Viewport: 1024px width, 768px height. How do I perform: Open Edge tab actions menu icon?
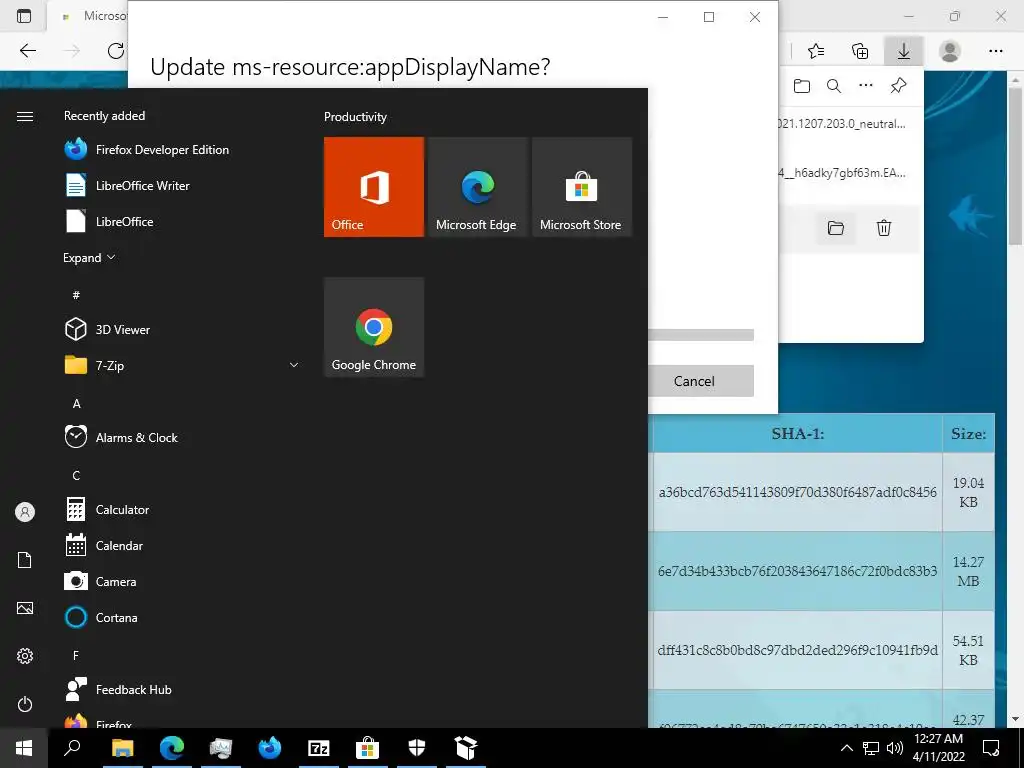(24, 16)
